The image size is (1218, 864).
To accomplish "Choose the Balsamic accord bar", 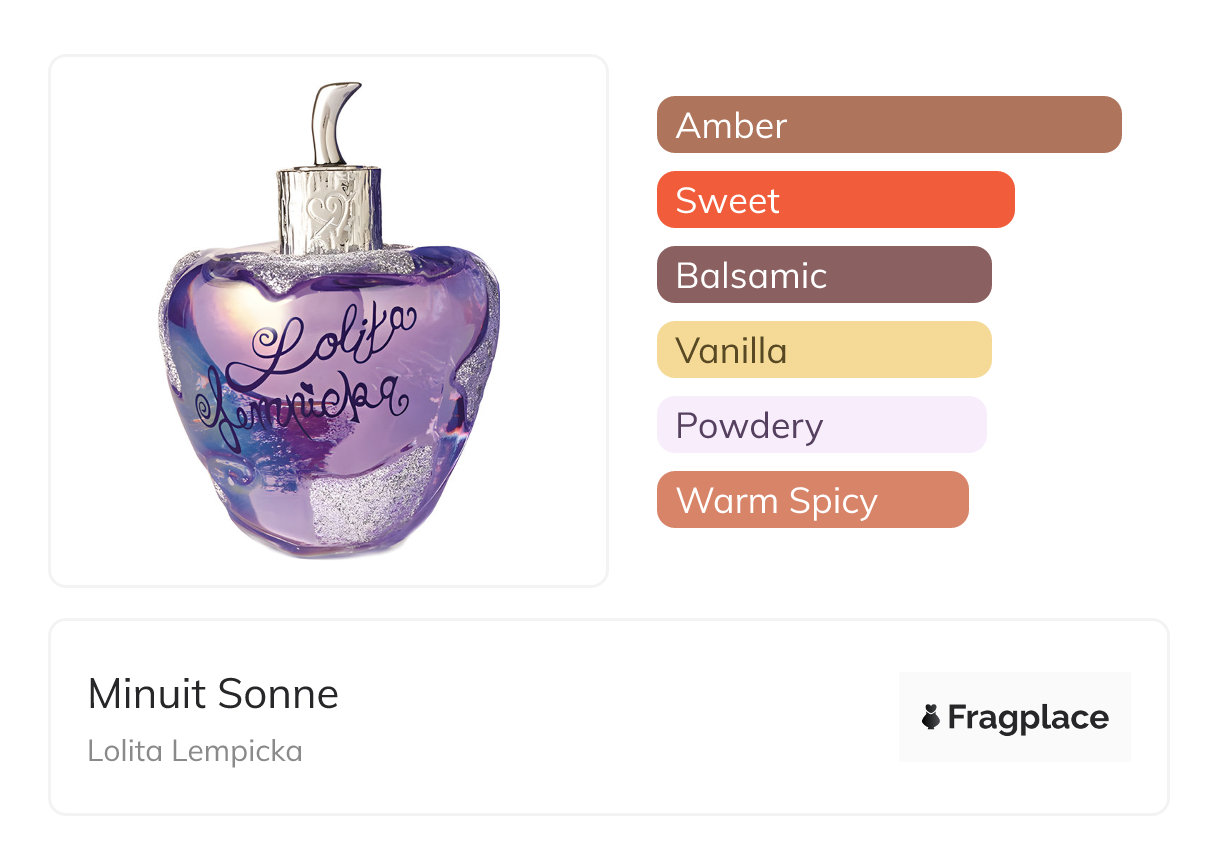I will click(823, 275).
